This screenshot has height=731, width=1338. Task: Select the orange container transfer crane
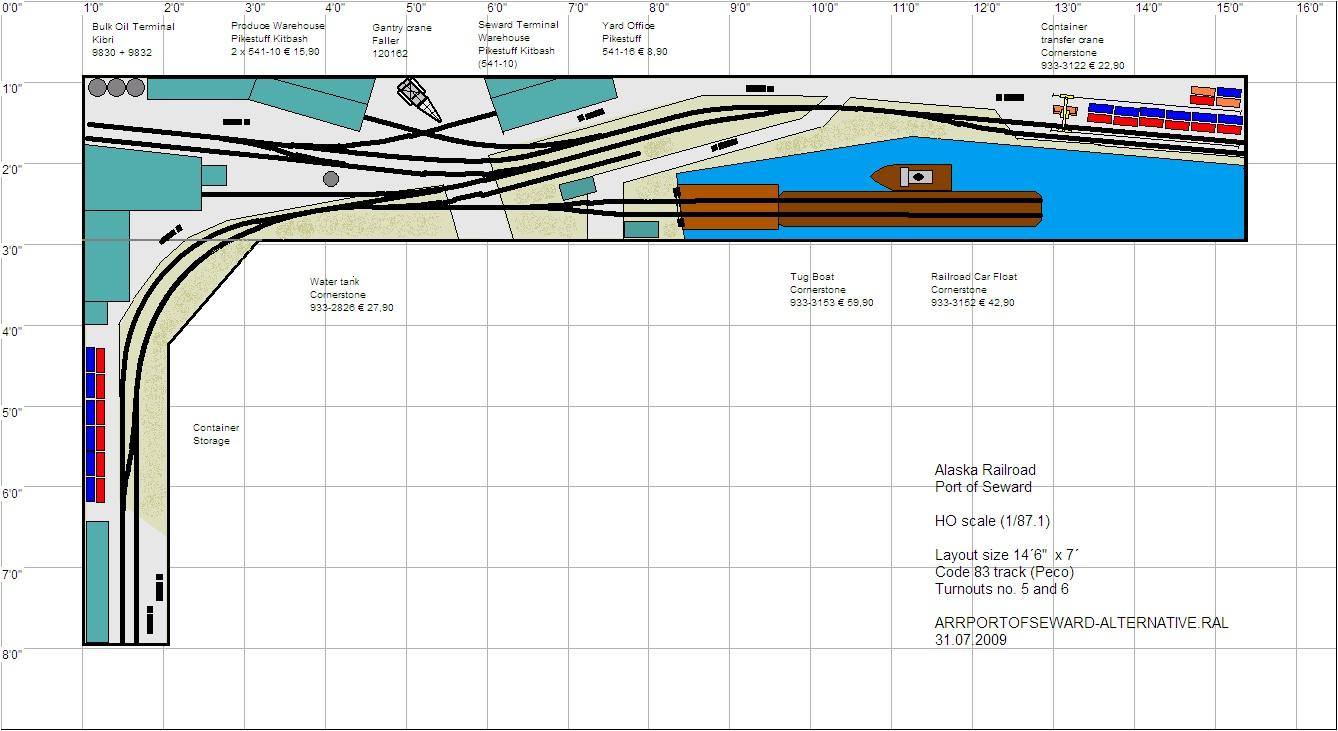(x=1067, y=110)
